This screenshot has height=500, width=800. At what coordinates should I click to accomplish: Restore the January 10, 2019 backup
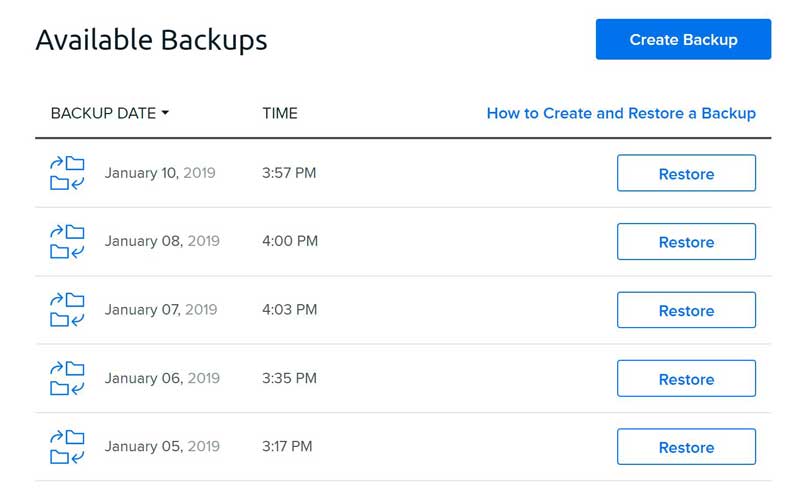686,173
